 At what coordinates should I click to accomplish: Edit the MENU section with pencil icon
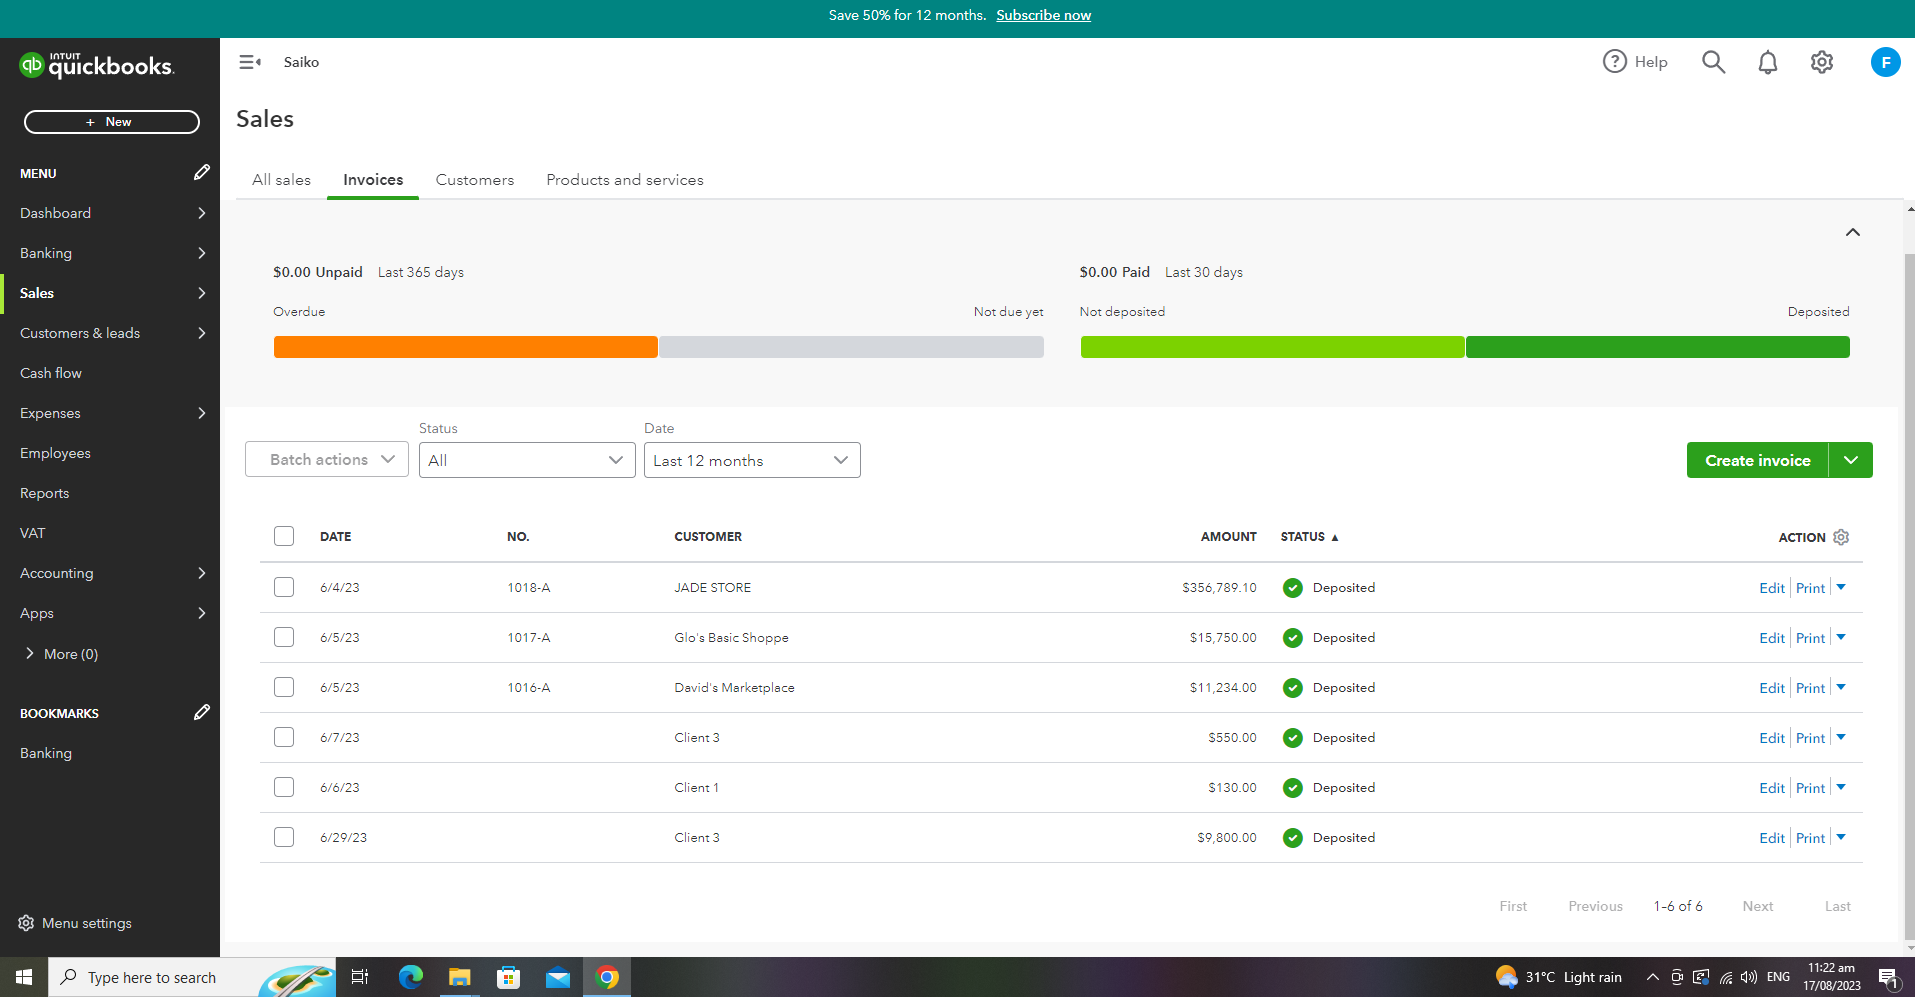[x=202, y=172]
